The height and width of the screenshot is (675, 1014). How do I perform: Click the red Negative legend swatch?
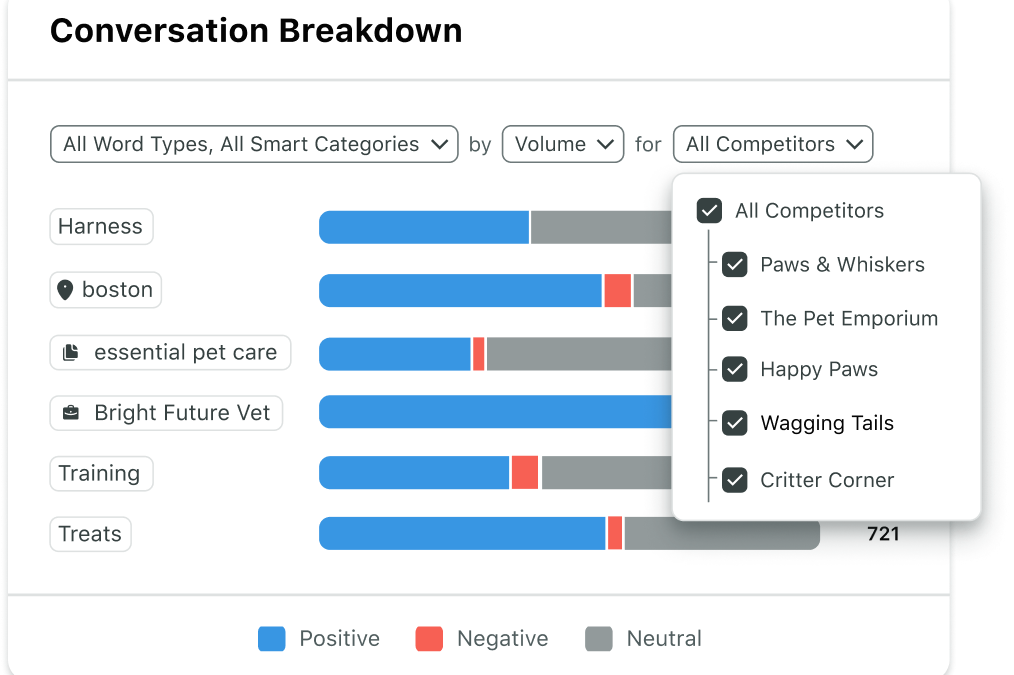[x=429, y=639]
